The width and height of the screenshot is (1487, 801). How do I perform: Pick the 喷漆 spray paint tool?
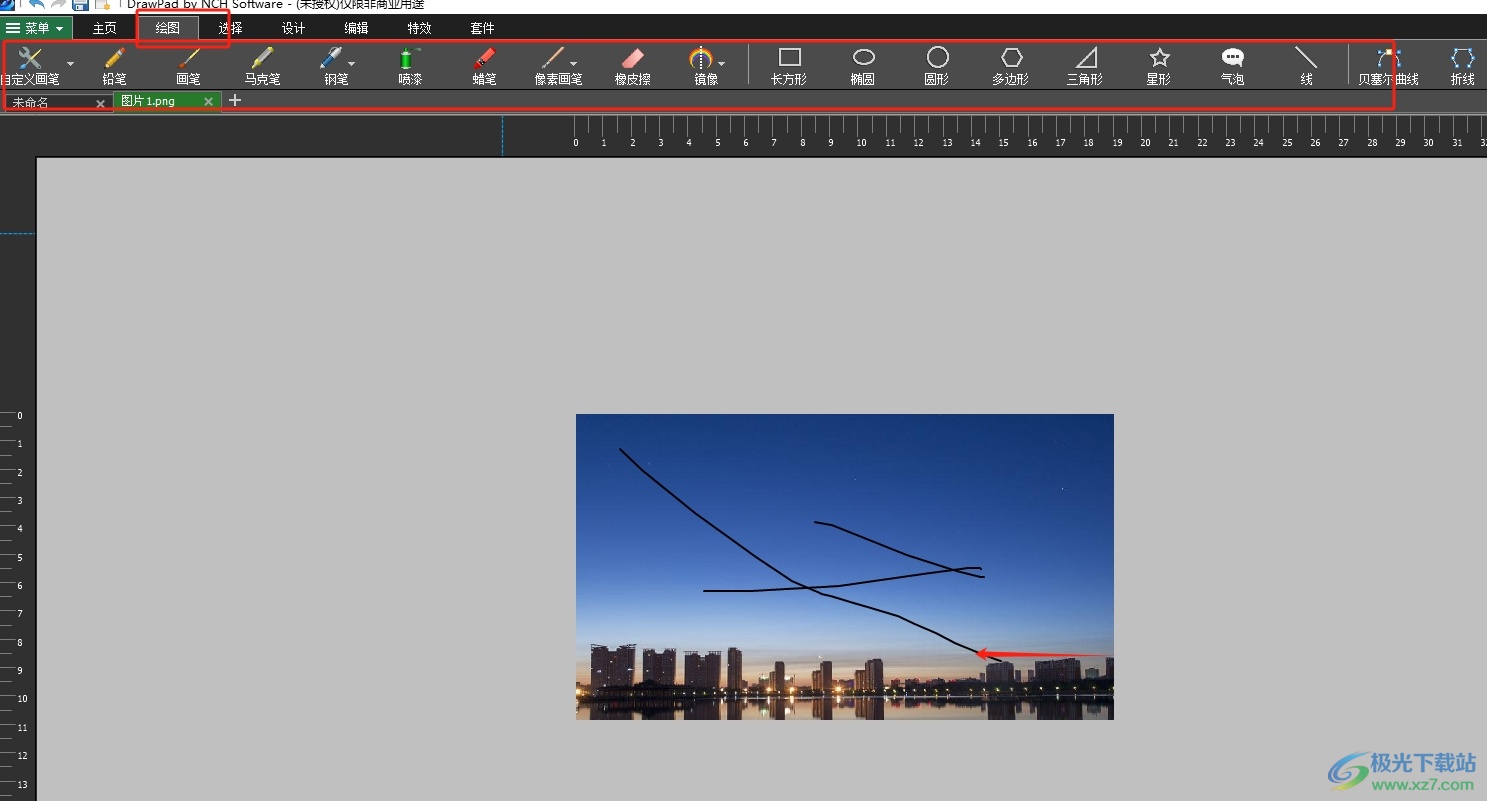(x=410, y=65)
